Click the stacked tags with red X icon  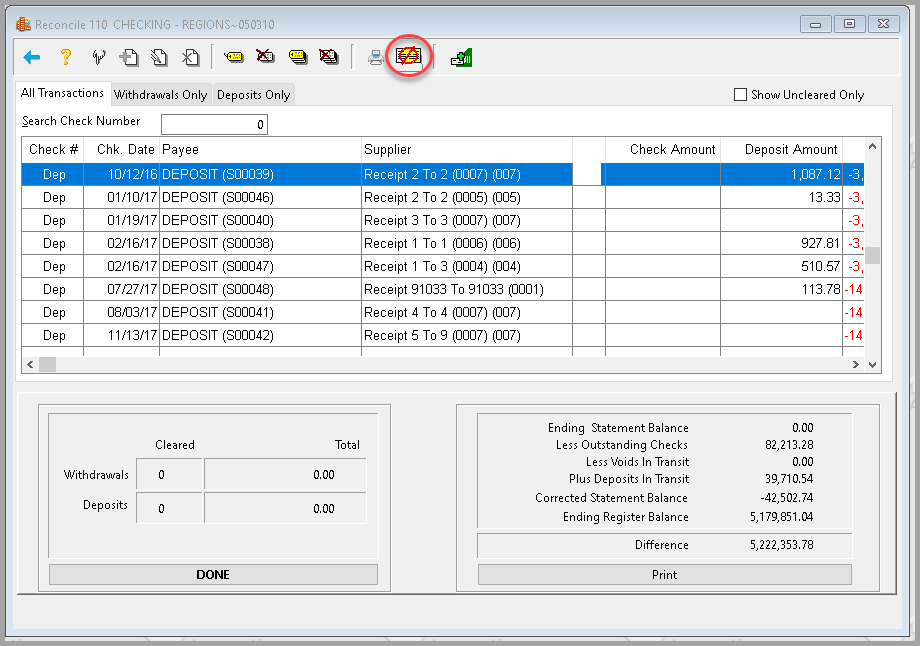click(x=329, y=56)
